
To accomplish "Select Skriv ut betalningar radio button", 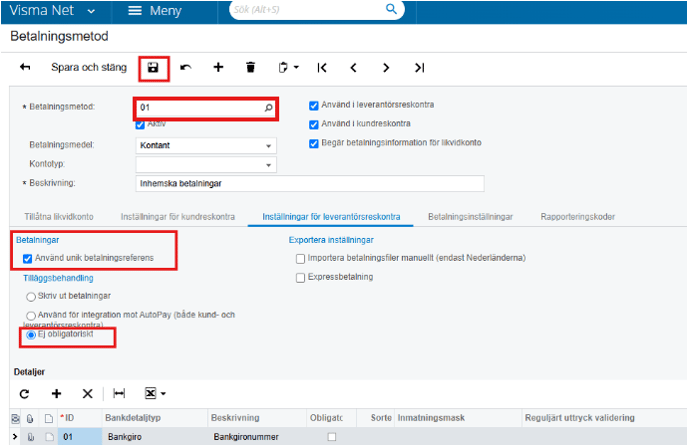I will pyautogui.click(x=31, y=297).
